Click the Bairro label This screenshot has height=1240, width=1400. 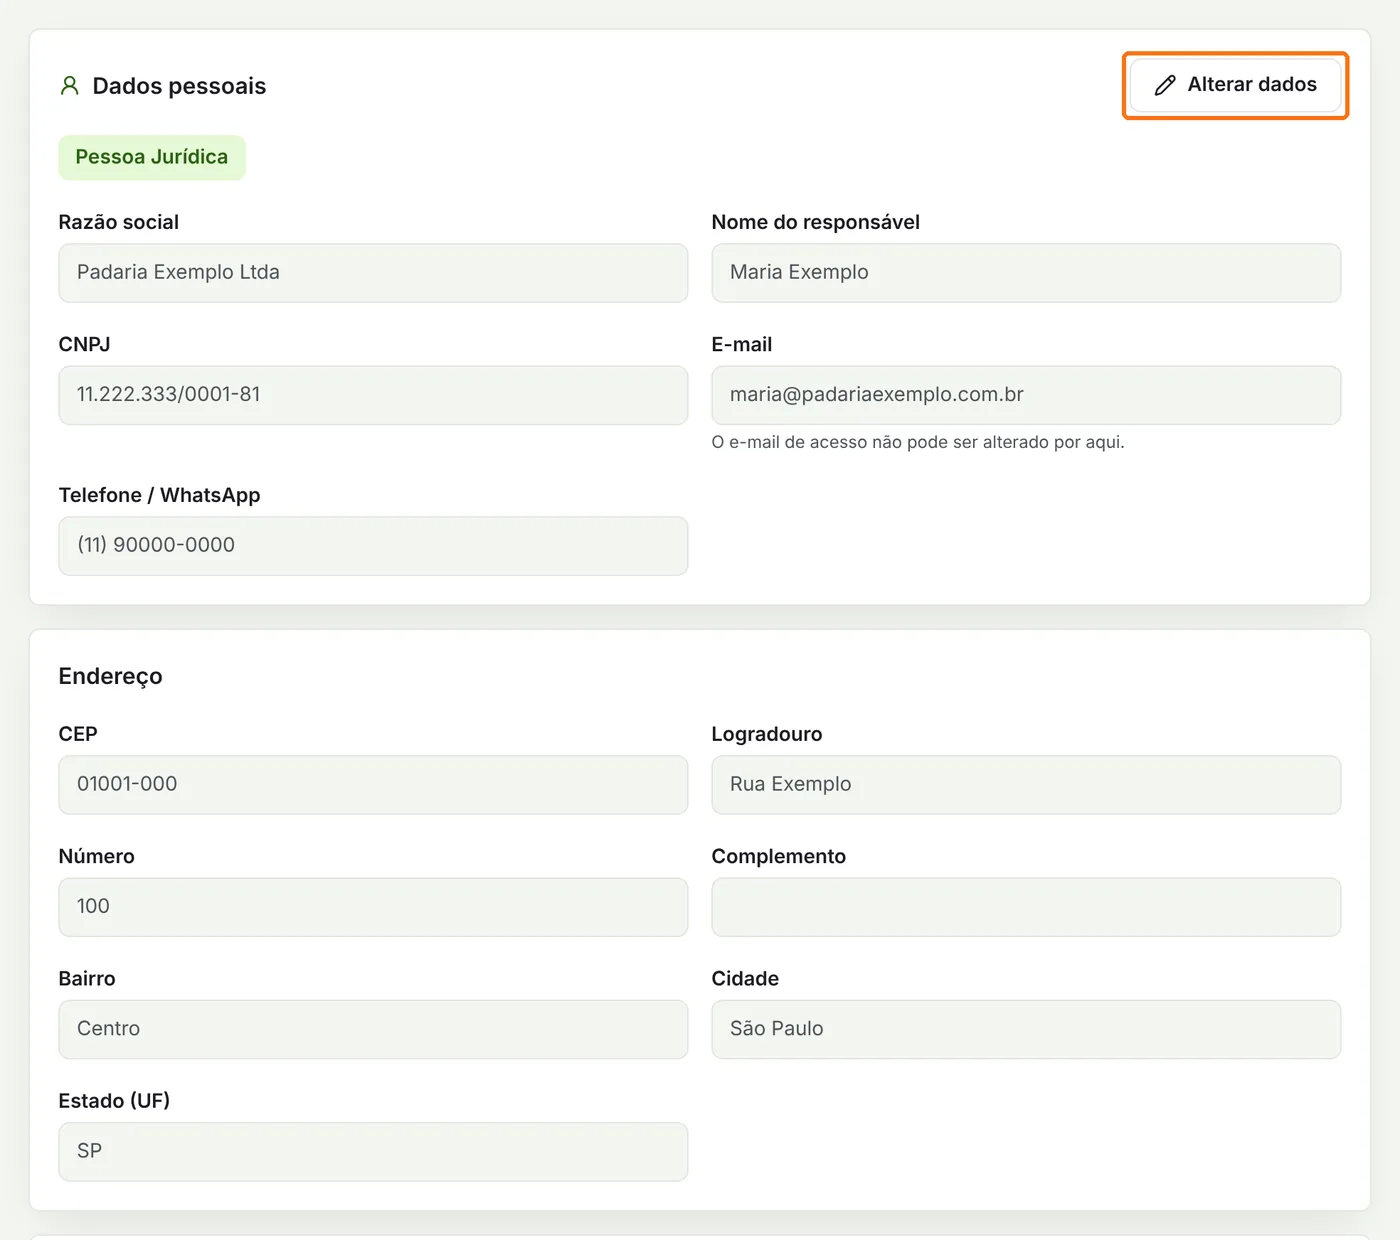87,978
